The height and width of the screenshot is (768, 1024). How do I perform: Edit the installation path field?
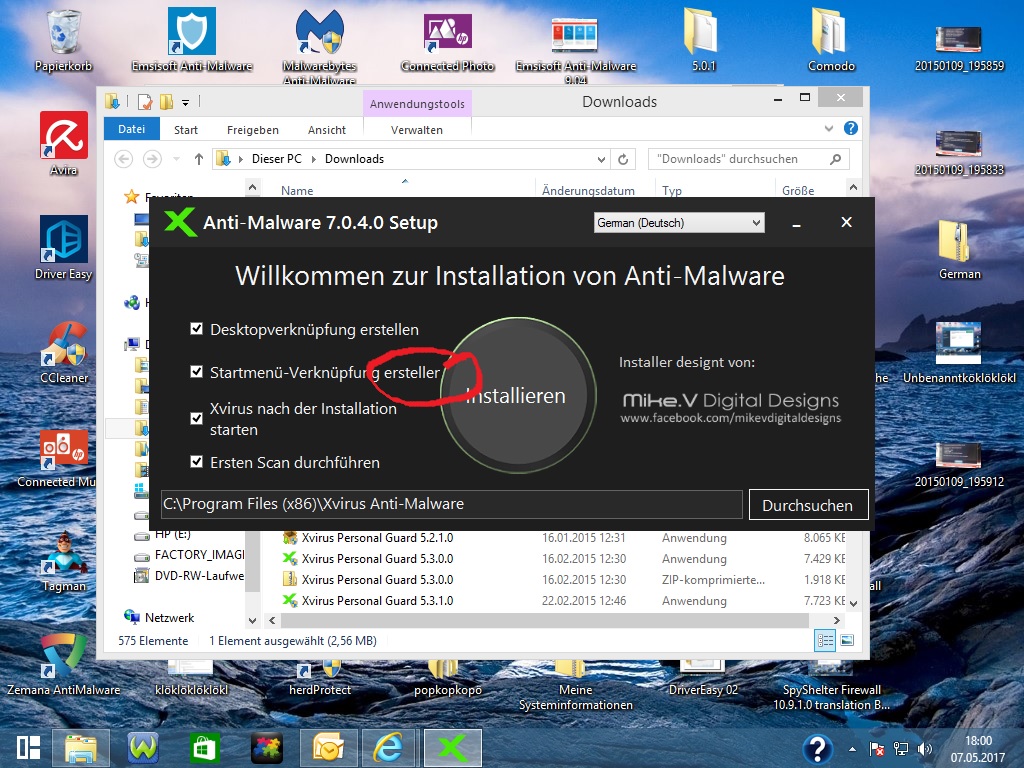452,504
